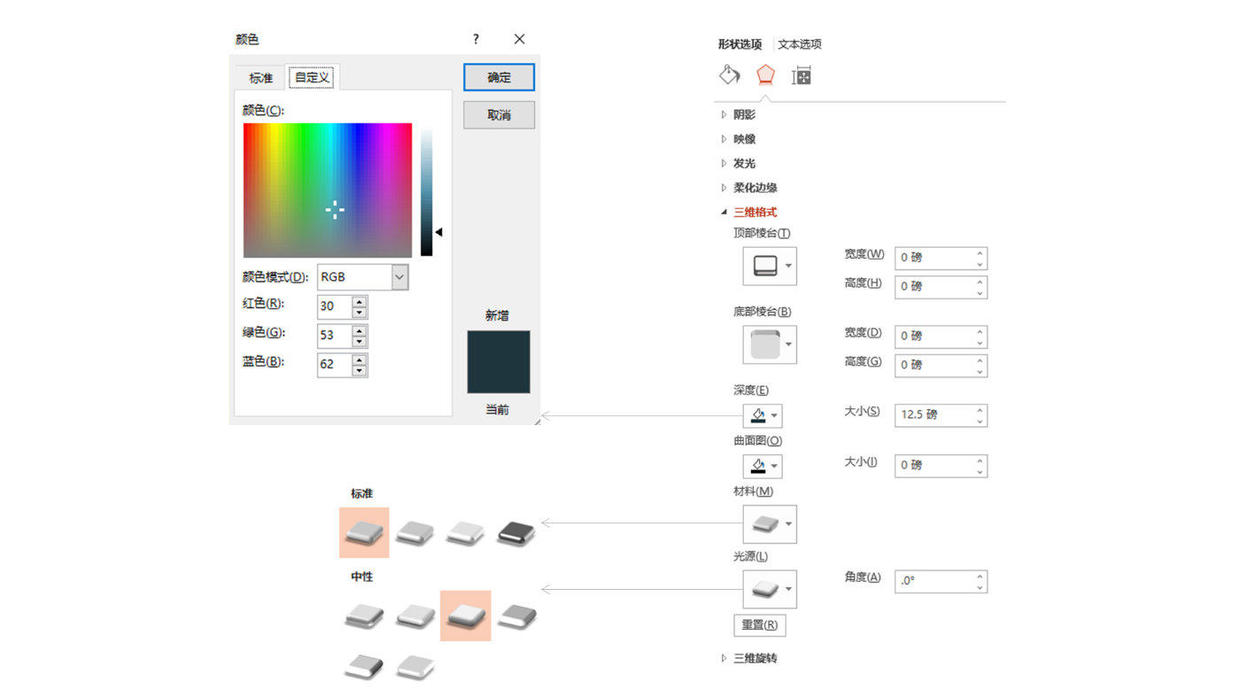Open the 颜色模式 RGB combo box
The width and height of the screenshot is (1240, 697).
click(362, 277)
